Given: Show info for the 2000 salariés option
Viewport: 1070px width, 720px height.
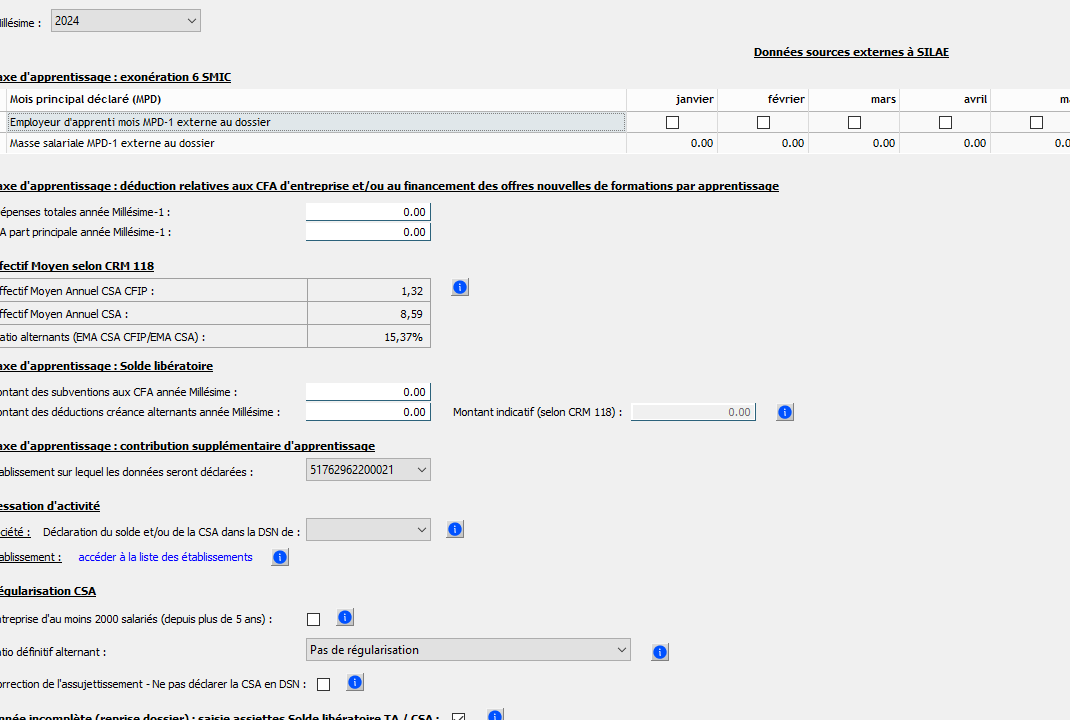Looking at the screenshot, I should 345,618.
